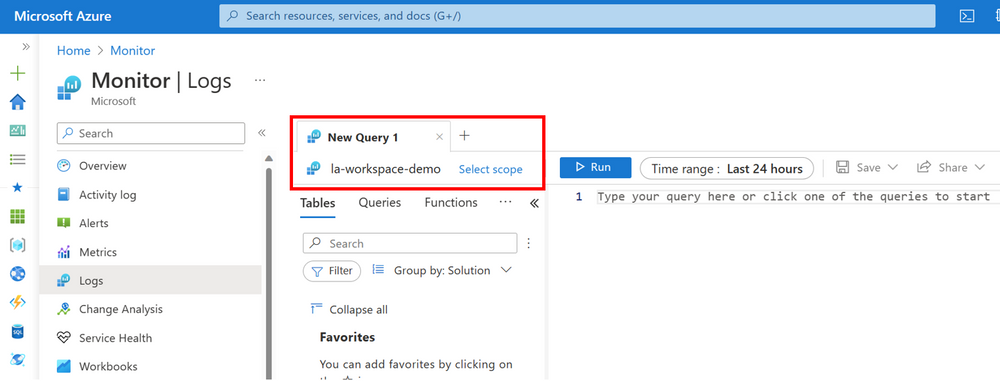The width and height of the screenshot is (1000, 381).
Task: Open All services list icon
Action: click(18, 159)
